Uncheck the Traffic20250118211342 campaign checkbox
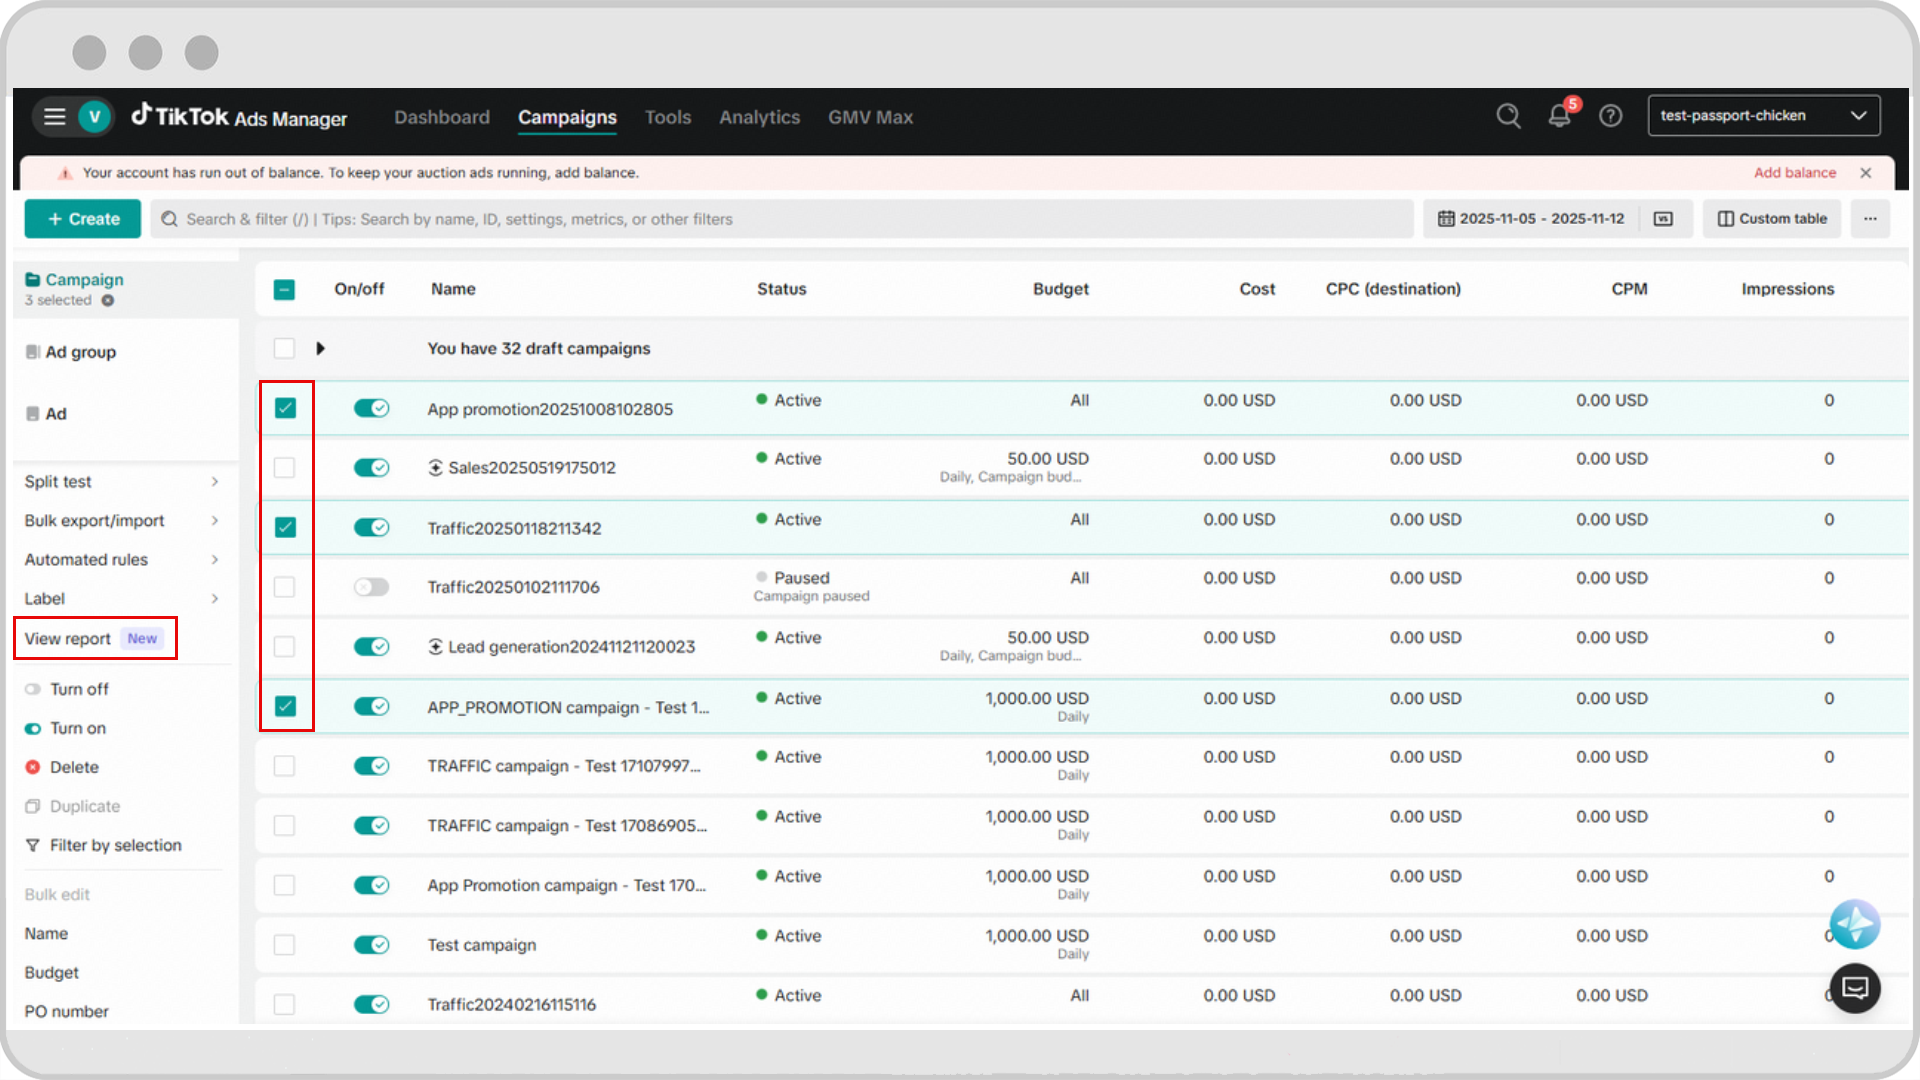Screen dimensions: 1920x1080 [285, 527]
